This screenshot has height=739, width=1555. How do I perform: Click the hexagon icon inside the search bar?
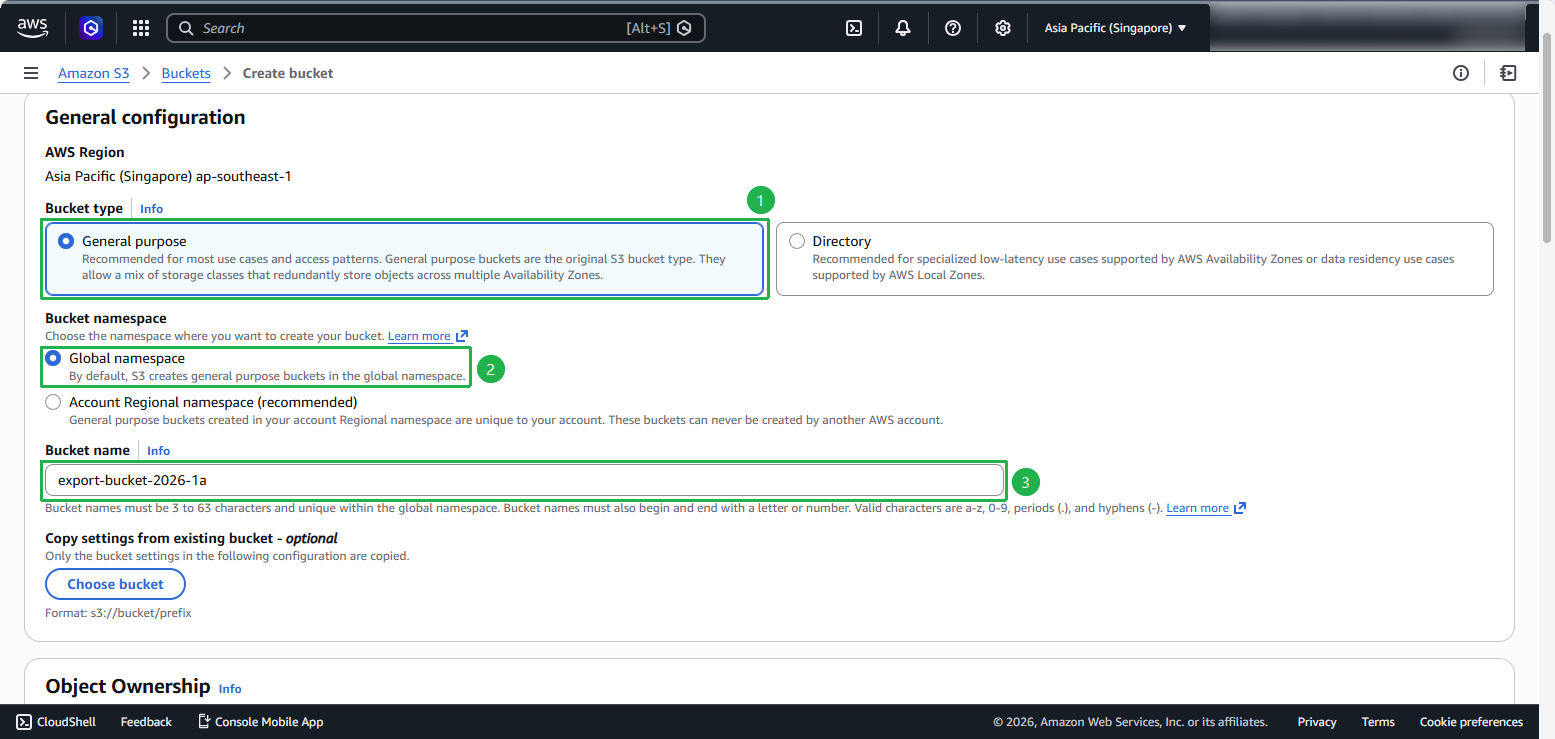684,28
